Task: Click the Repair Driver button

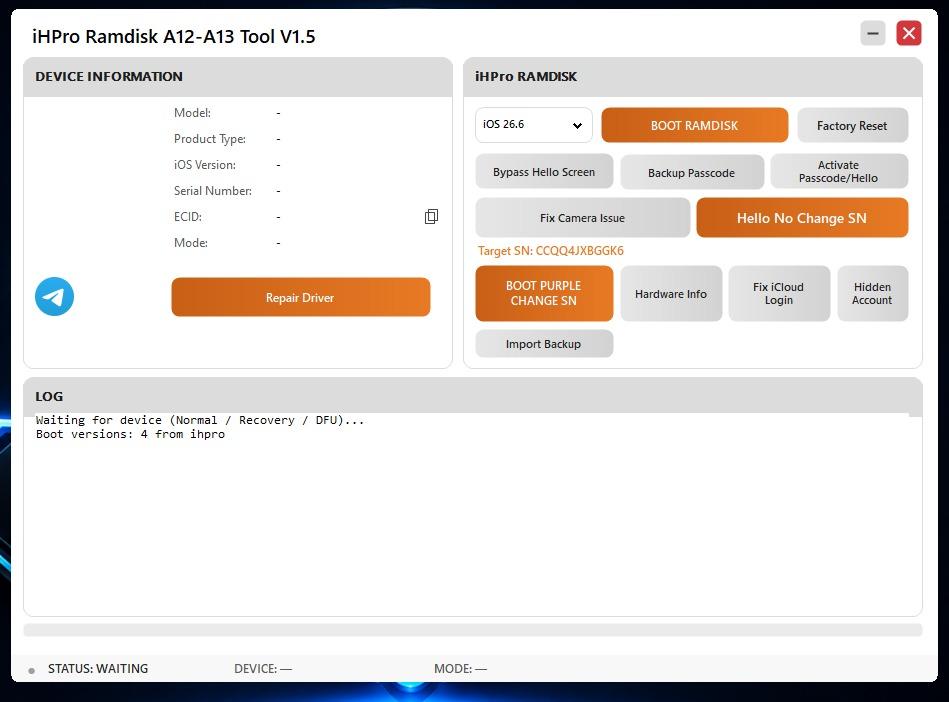Action: 301,297
